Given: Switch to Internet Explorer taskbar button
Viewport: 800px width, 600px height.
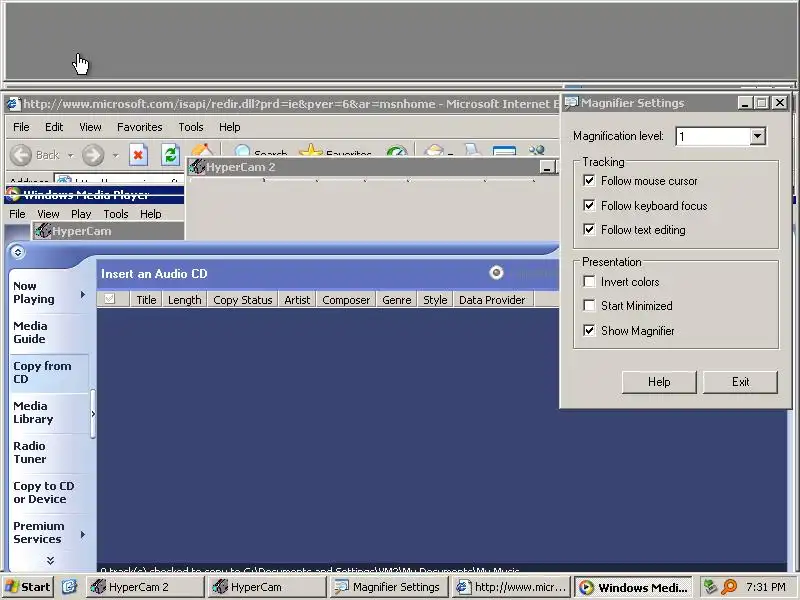Looking at the screenshot, I should (x=511, y=587).
